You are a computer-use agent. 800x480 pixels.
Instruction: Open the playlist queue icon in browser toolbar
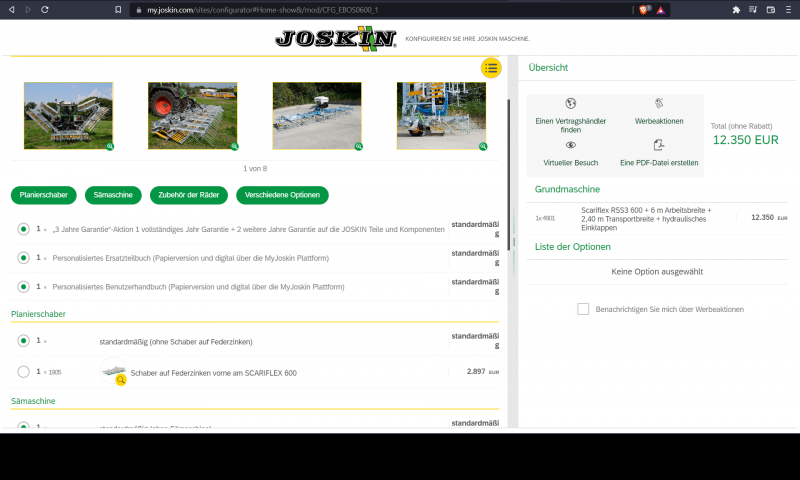click(753, 10)
